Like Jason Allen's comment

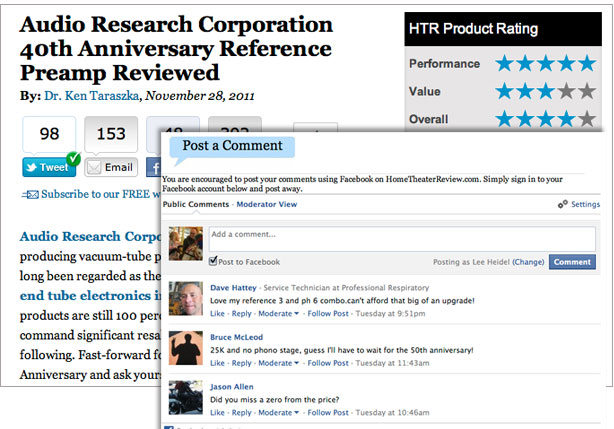[217, 413]
